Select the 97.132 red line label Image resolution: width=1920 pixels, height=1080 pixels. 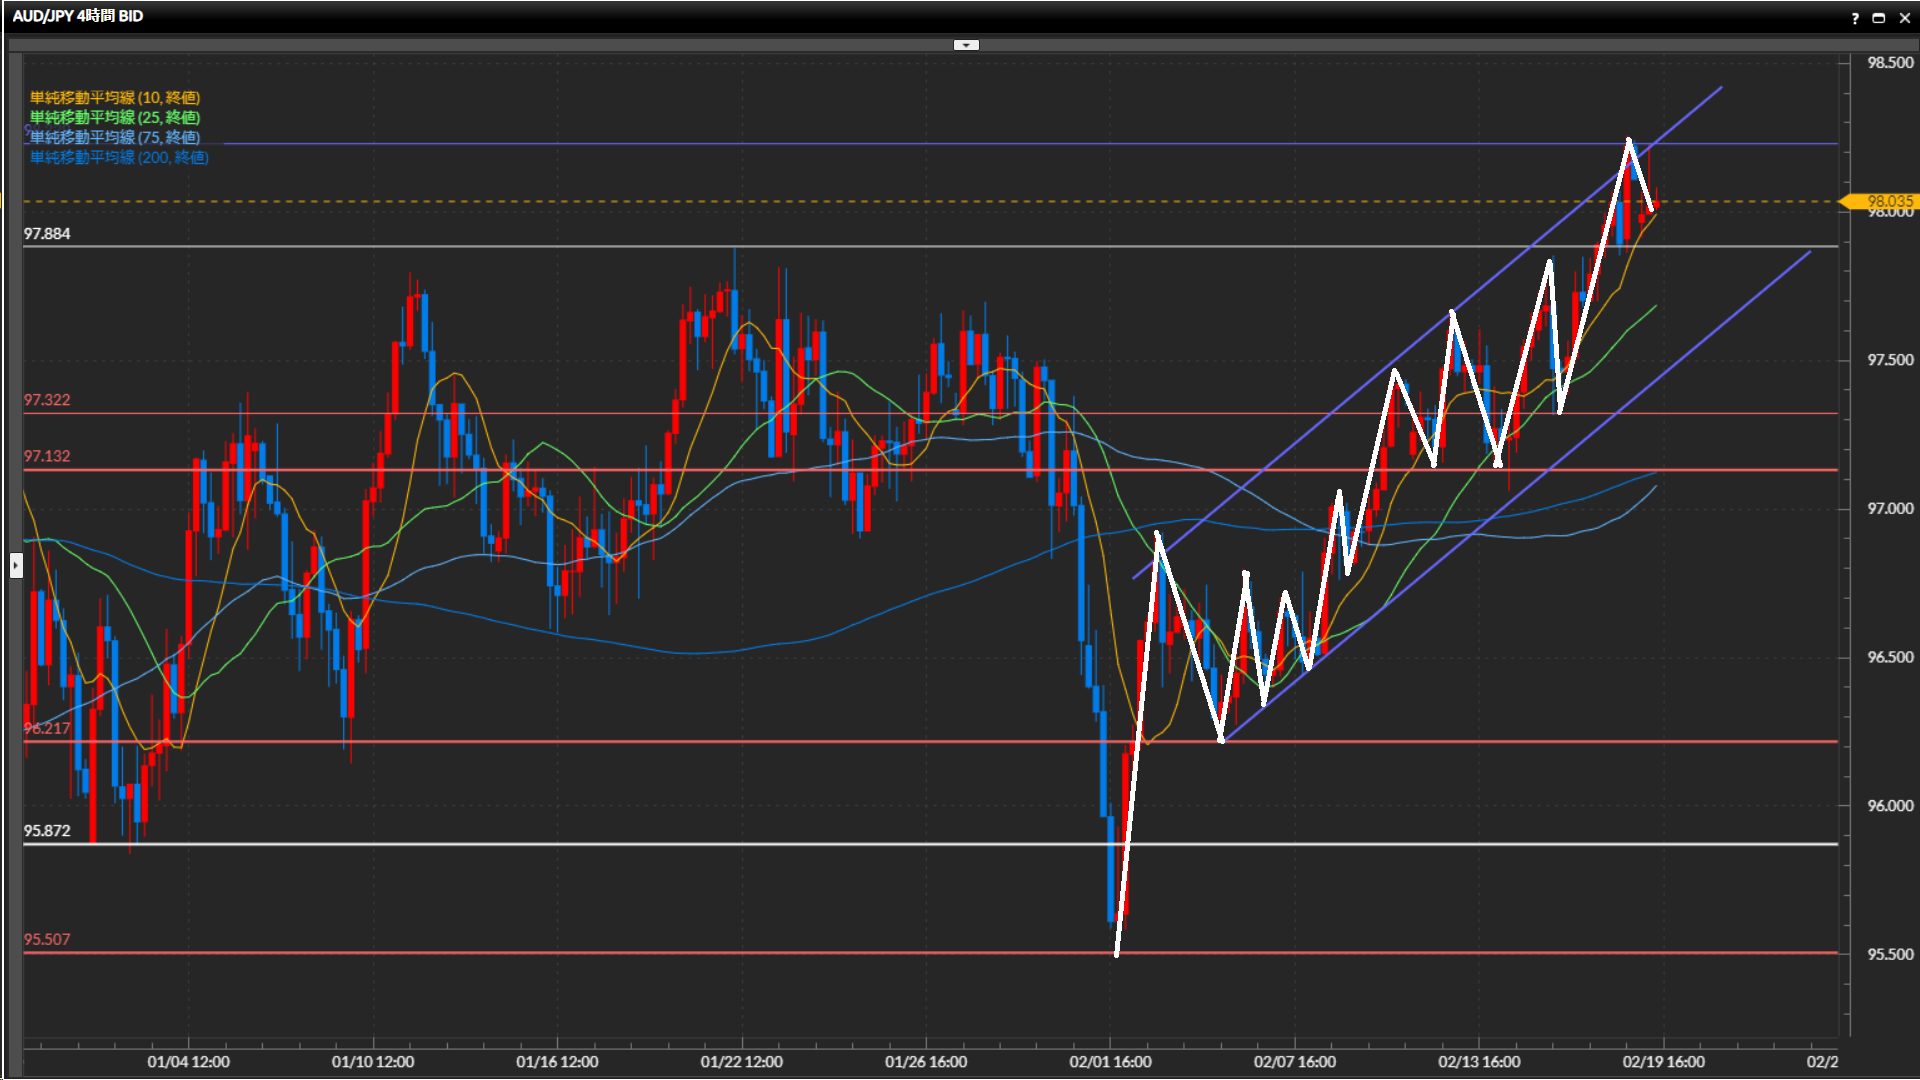point(47,456)
